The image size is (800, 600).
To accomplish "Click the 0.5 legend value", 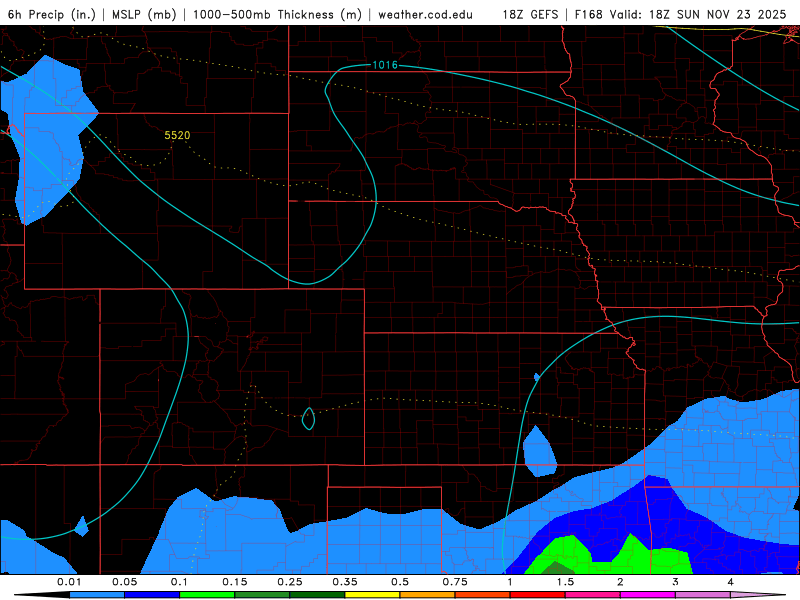I will coord(400,582).
